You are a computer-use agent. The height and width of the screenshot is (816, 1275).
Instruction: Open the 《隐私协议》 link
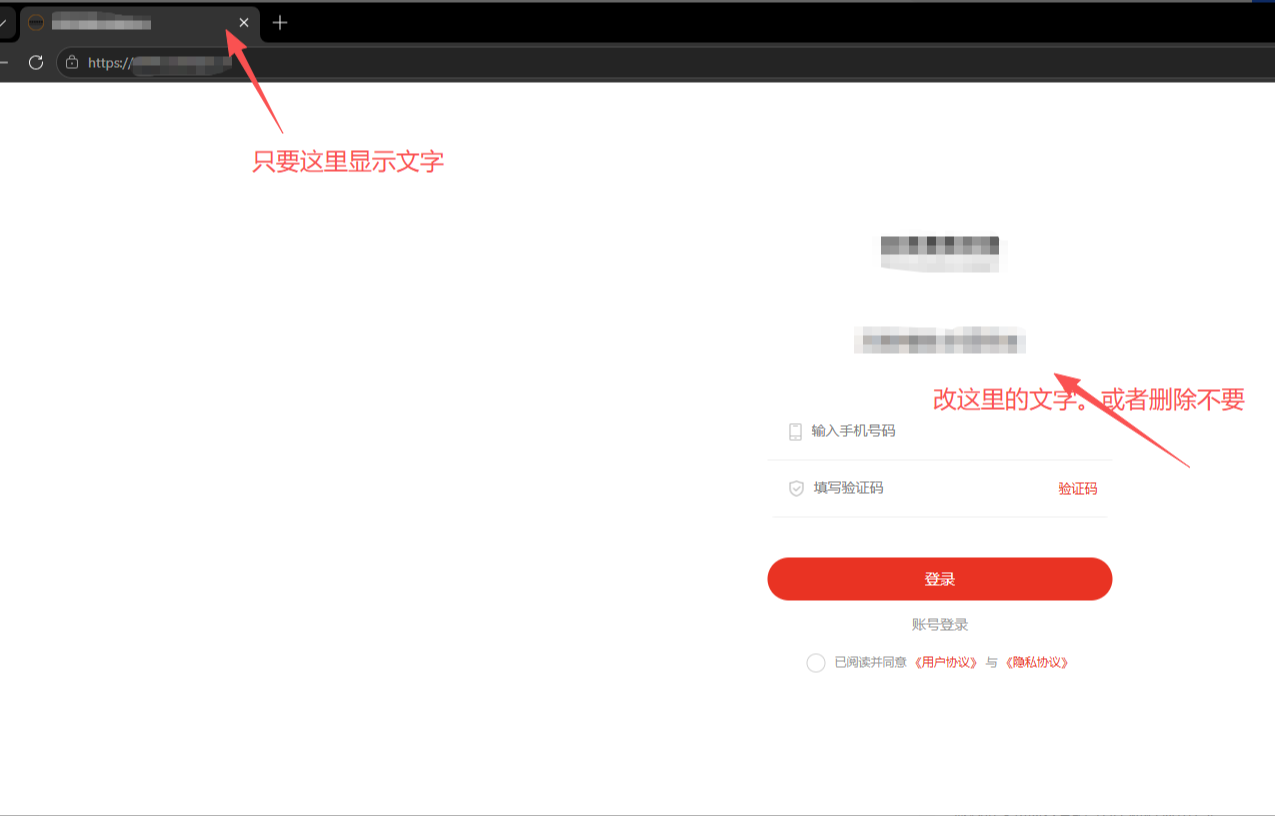click(1037, 662)
